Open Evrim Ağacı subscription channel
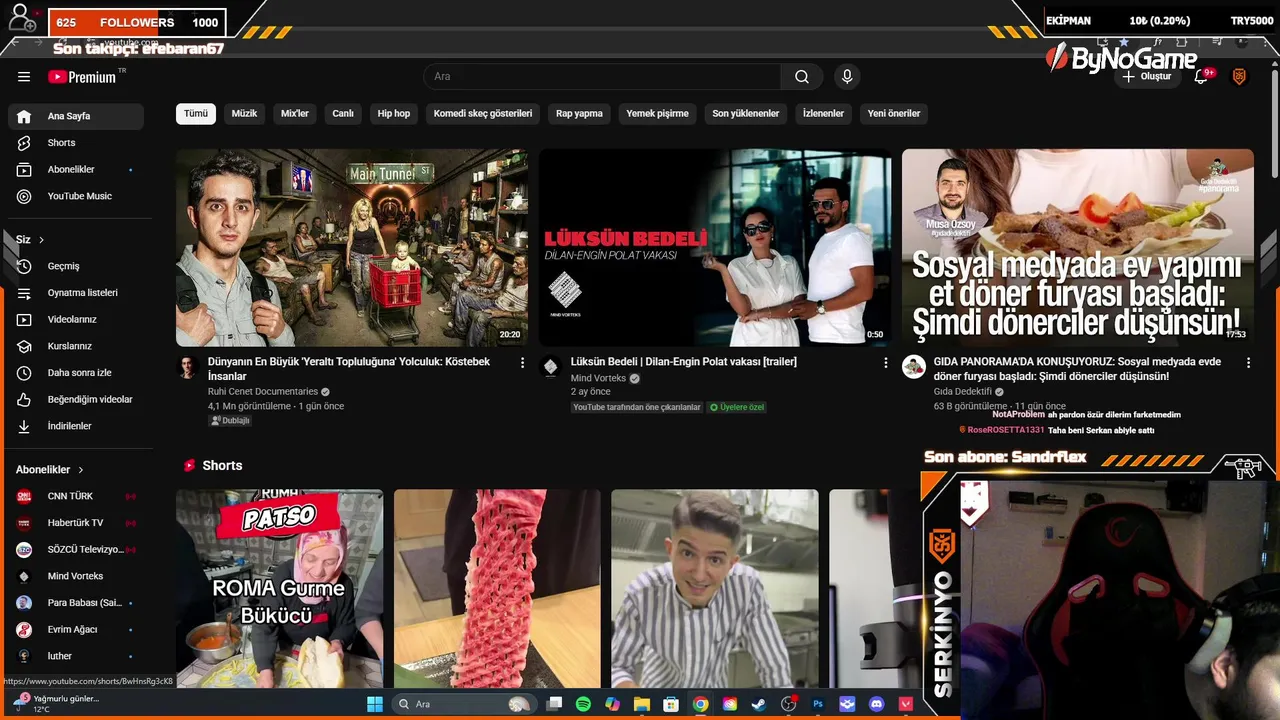 [76, 630]
